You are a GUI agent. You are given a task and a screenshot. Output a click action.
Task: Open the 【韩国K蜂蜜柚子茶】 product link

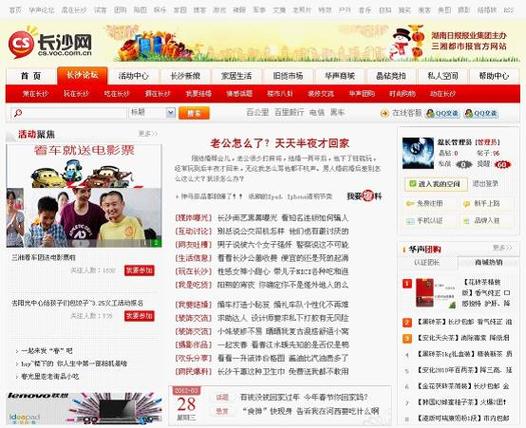tap(462, 402)
